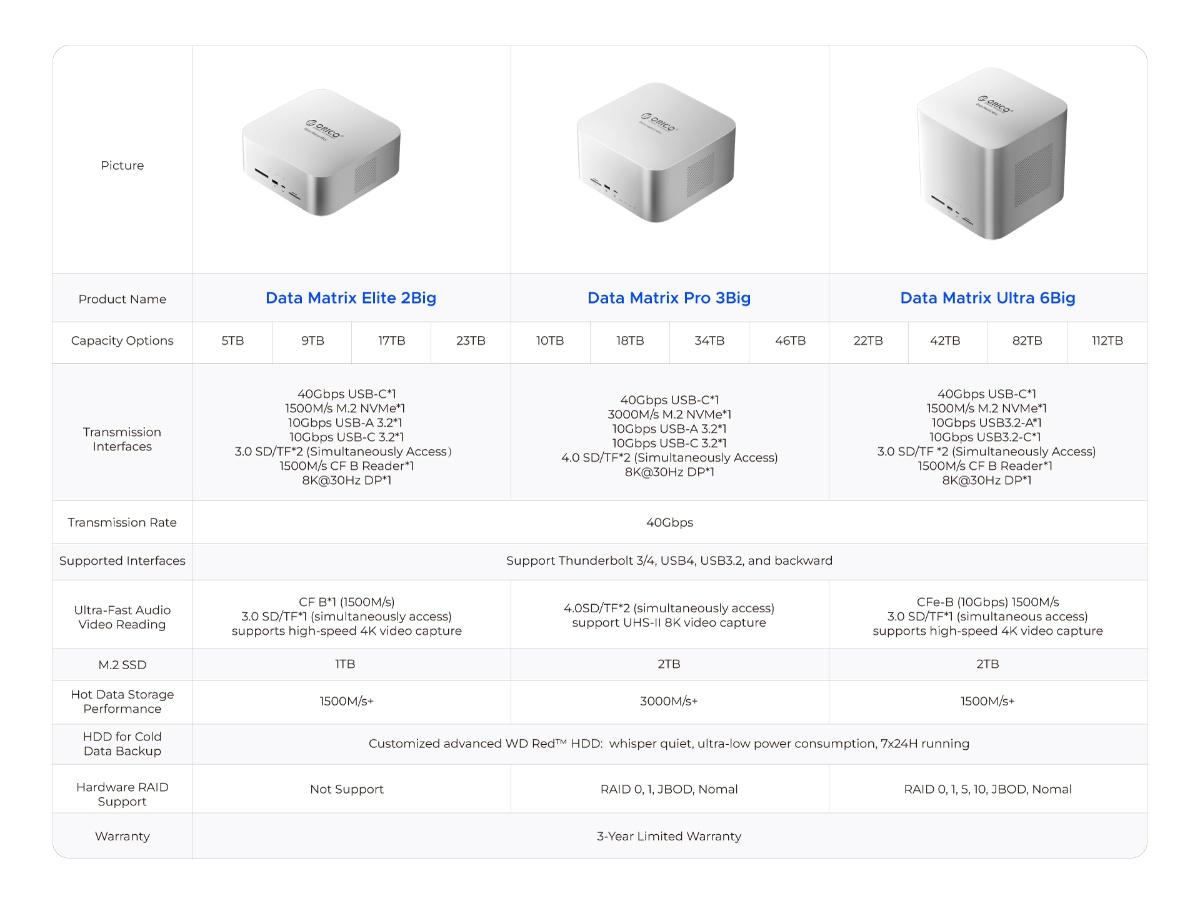Open the Data Matrix Pro 3Big link

(x=669, y=298)
